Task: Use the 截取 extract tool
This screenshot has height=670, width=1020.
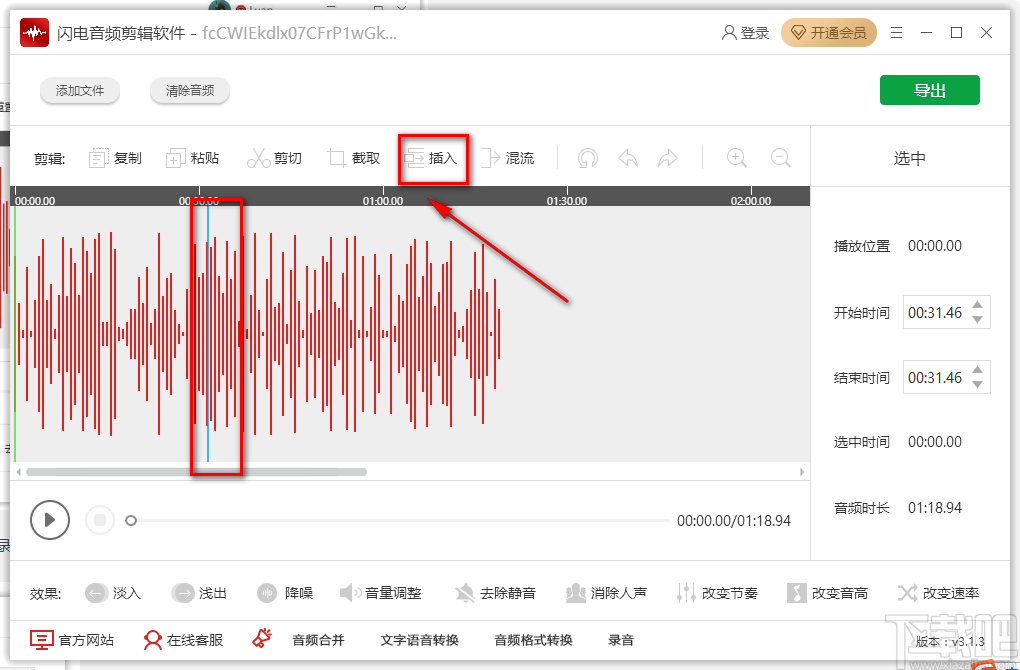Action: coord(354,157)
